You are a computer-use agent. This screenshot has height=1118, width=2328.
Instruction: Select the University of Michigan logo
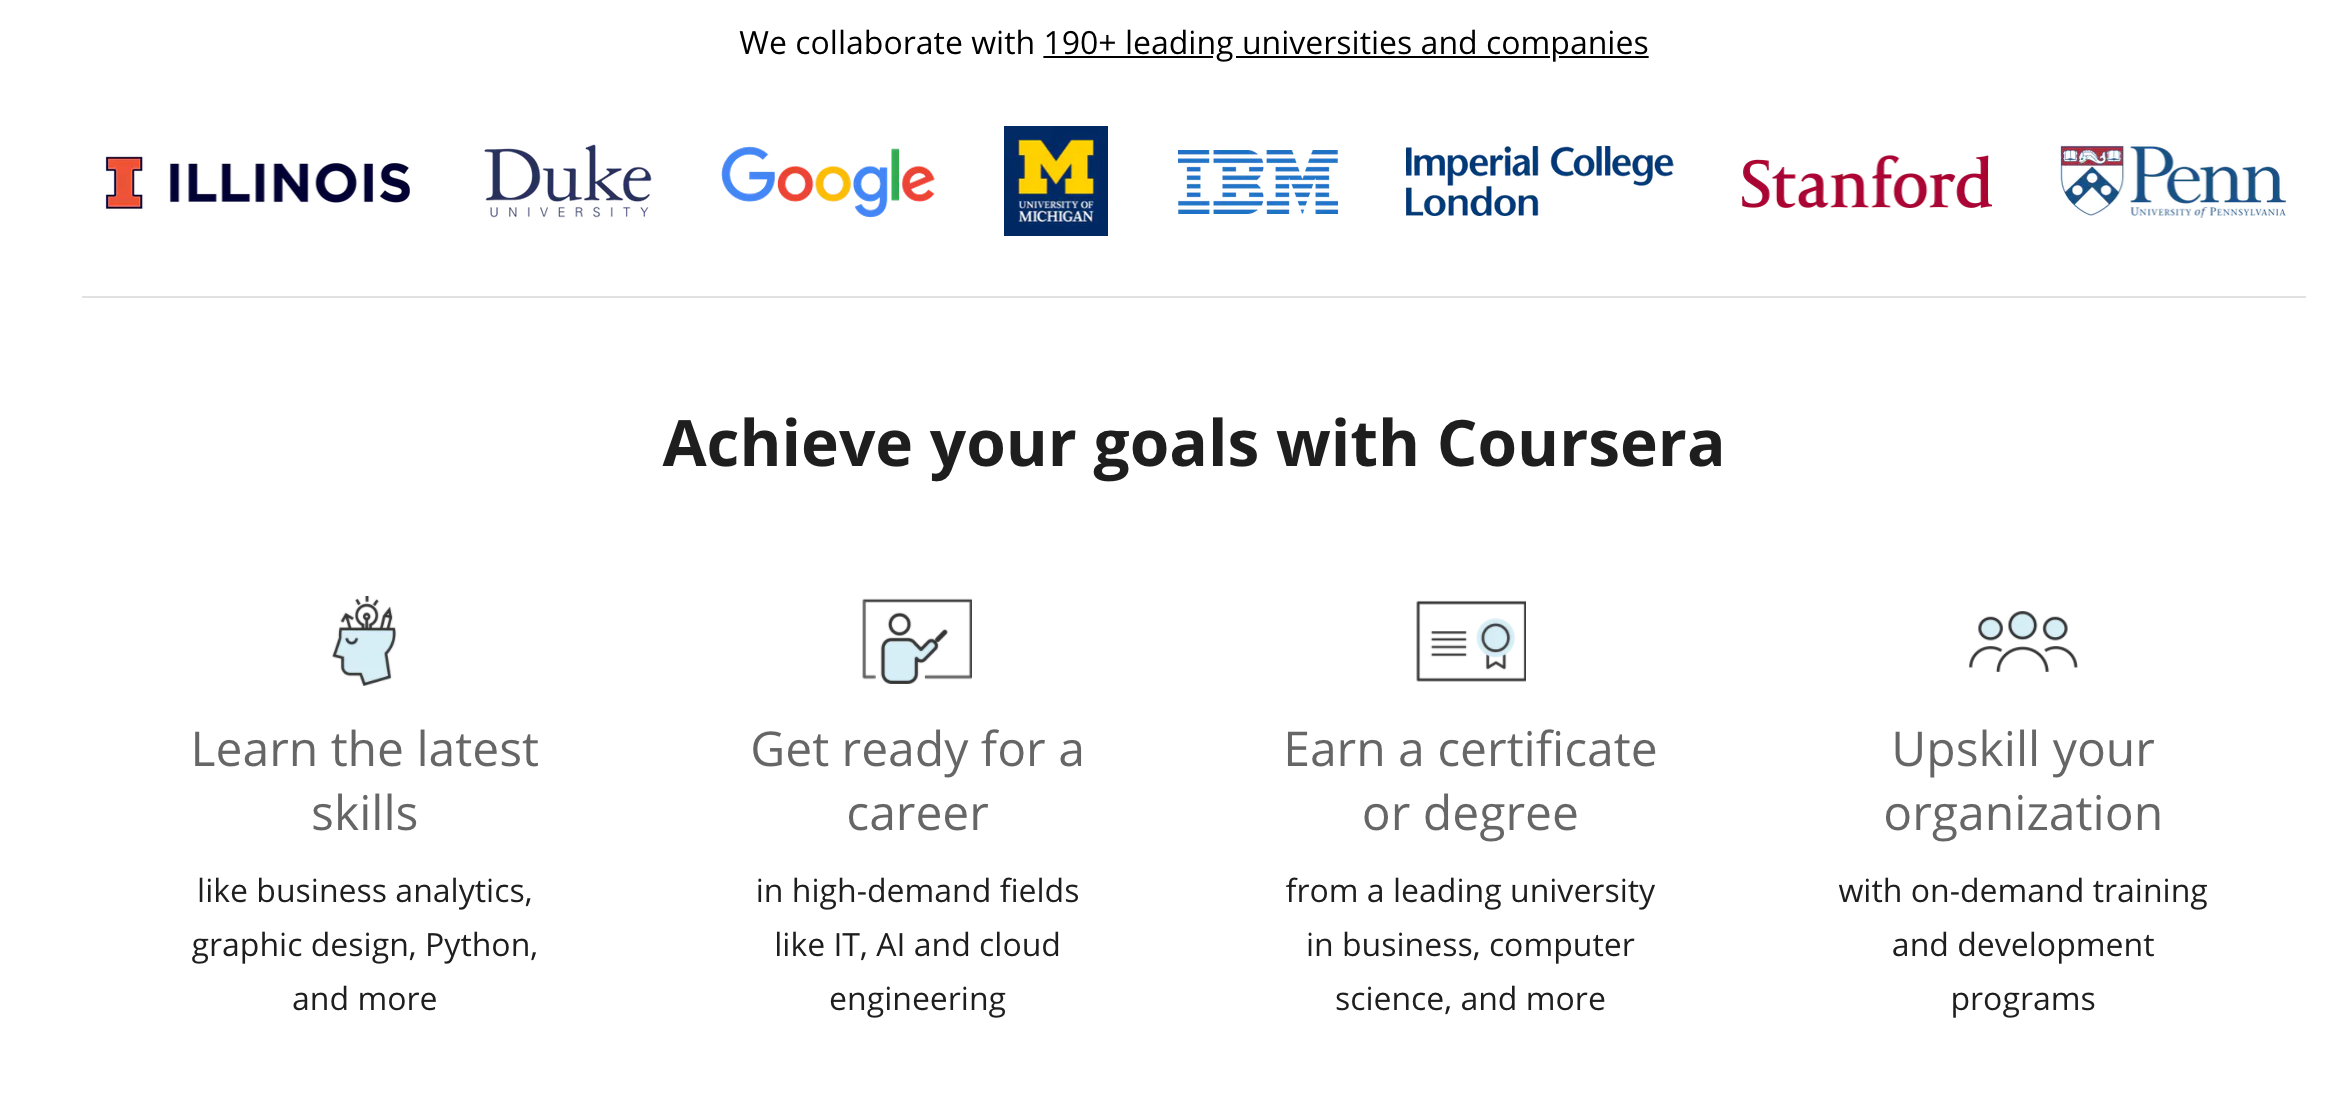pyautogui.click(x=1055, y=181)
